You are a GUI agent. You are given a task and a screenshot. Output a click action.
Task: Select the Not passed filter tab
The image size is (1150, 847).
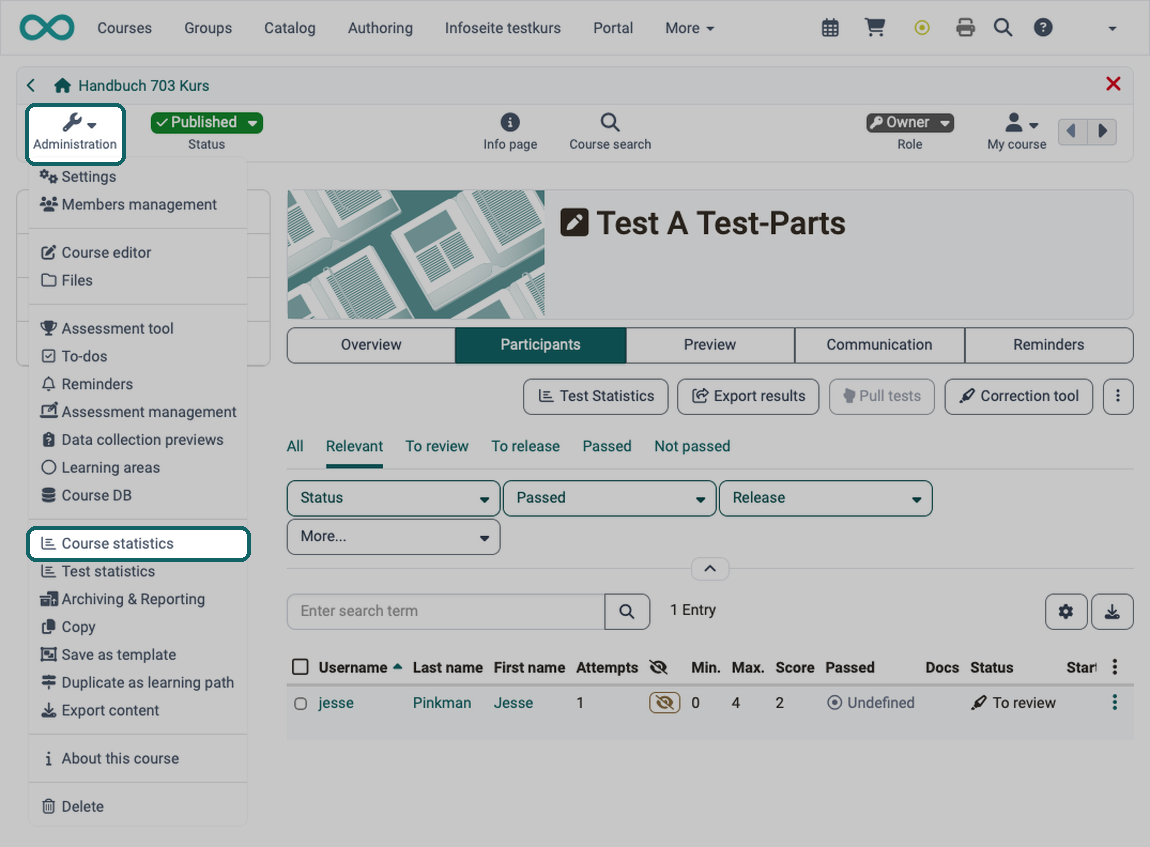point(692,447)
